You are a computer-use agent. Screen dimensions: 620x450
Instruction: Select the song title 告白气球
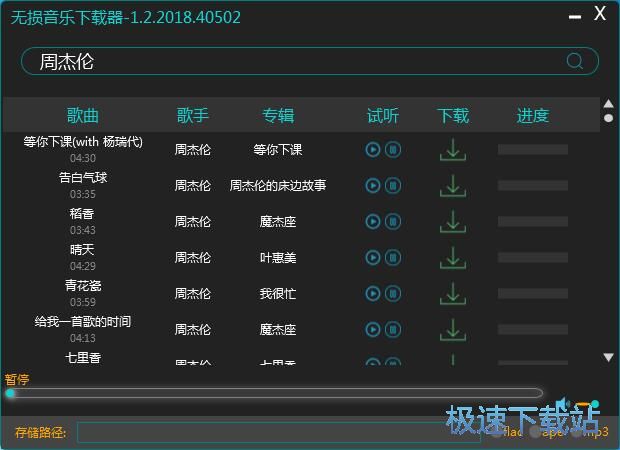pyautogui.click(x=83, y=178)
